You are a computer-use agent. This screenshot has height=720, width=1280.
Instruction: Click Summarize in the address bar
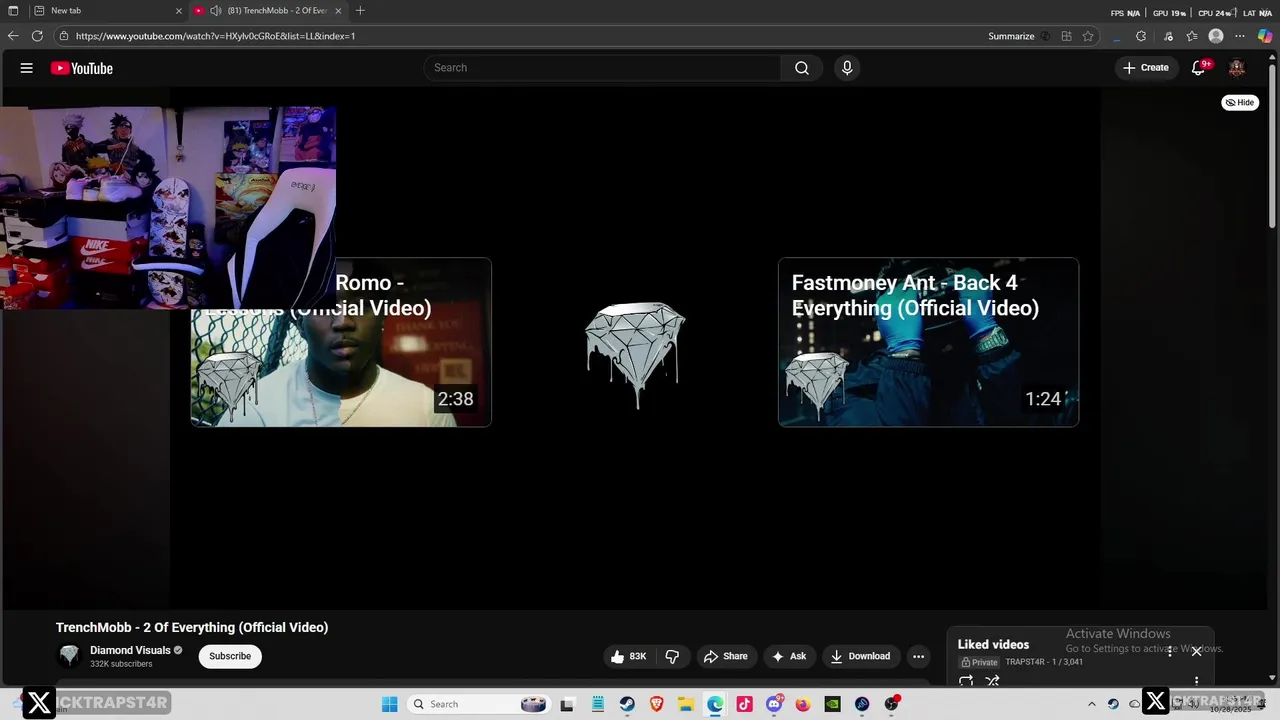coord(1011,36)
